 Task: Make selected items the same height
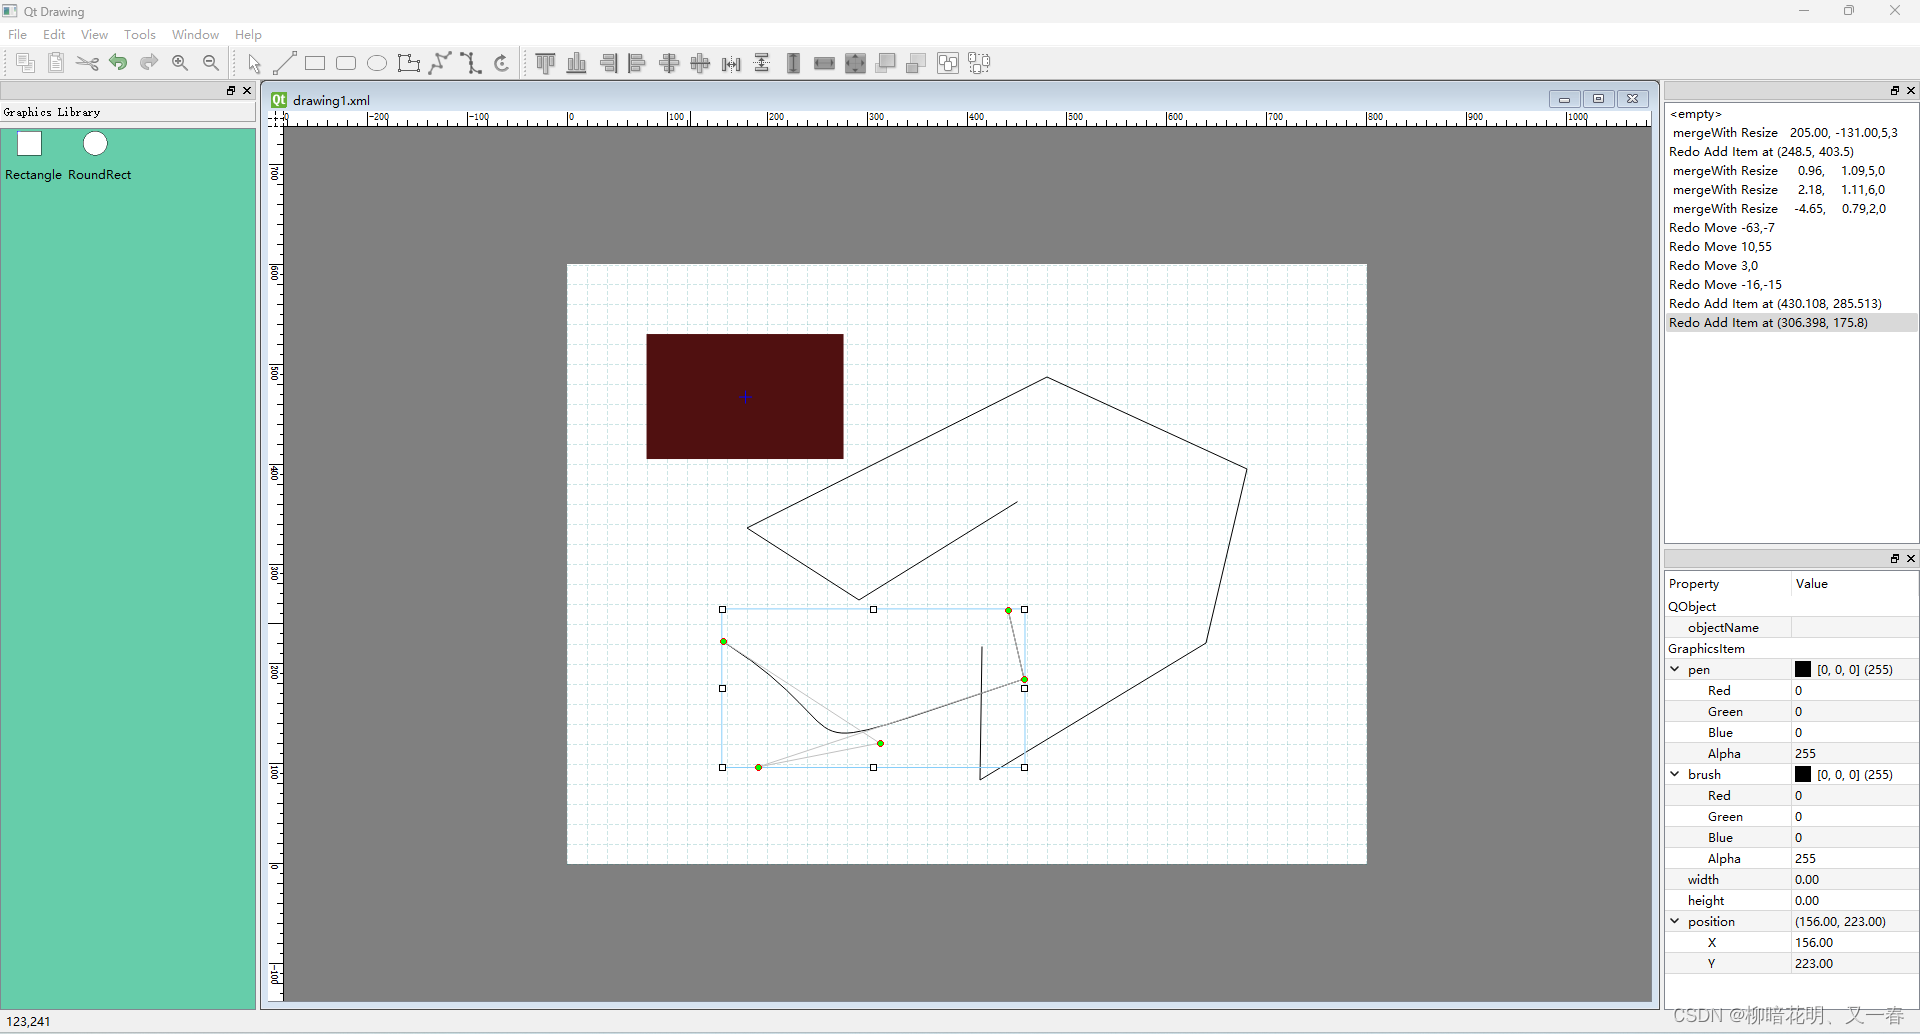click(793, 63)
